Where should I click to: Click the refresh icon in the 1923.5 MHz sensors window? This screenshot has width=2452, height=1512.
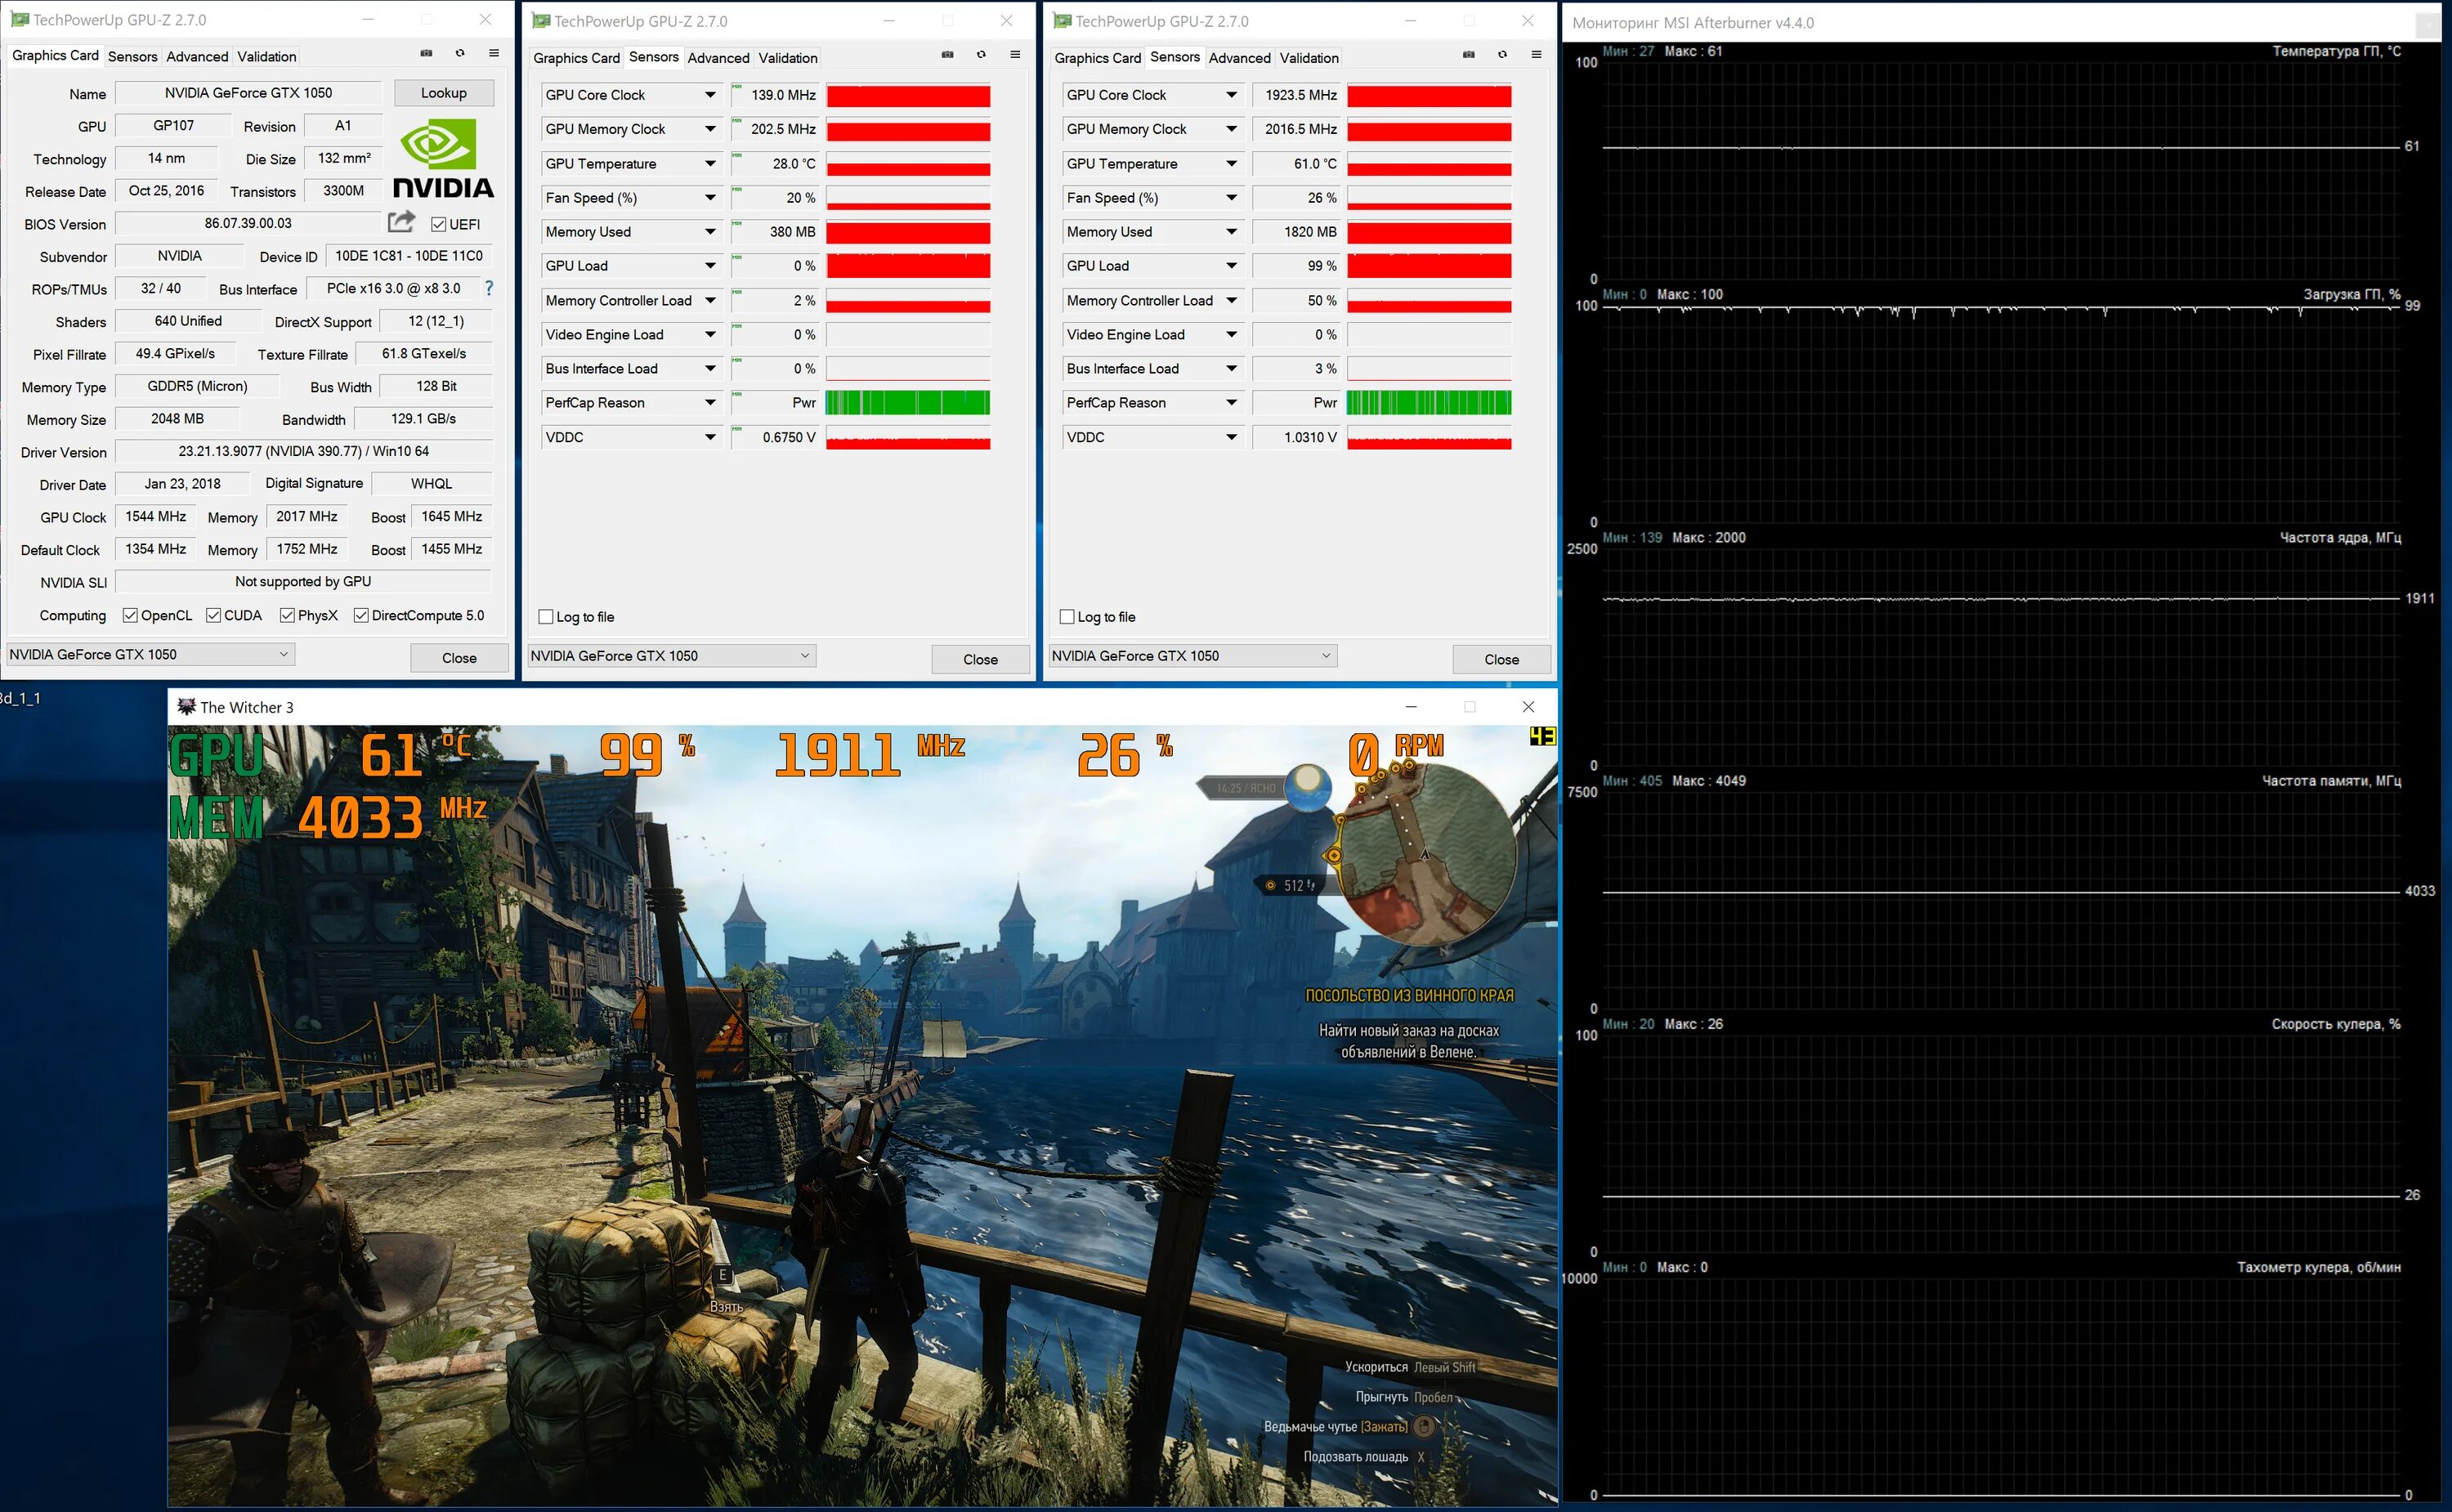coord(1502,55)
